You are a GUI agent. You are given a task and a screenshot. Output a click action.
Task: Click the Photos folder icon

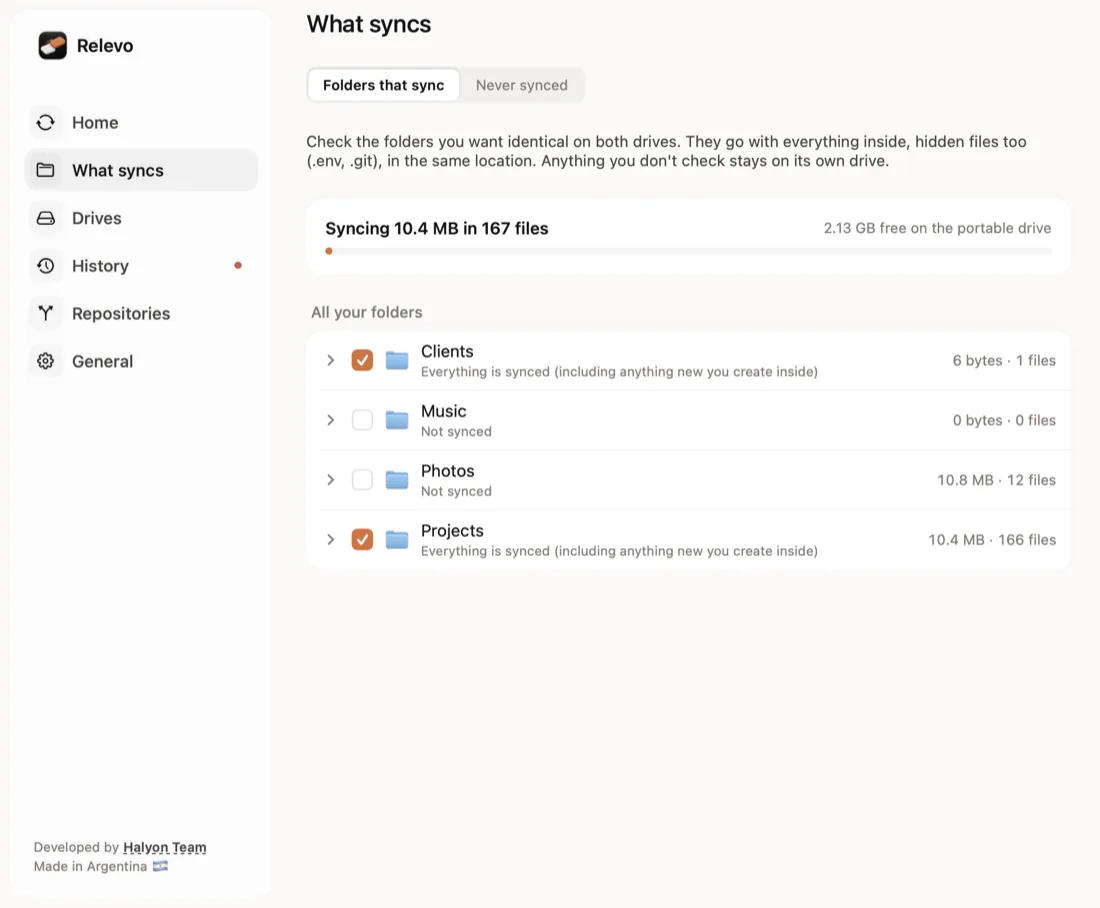pos(397,480)
